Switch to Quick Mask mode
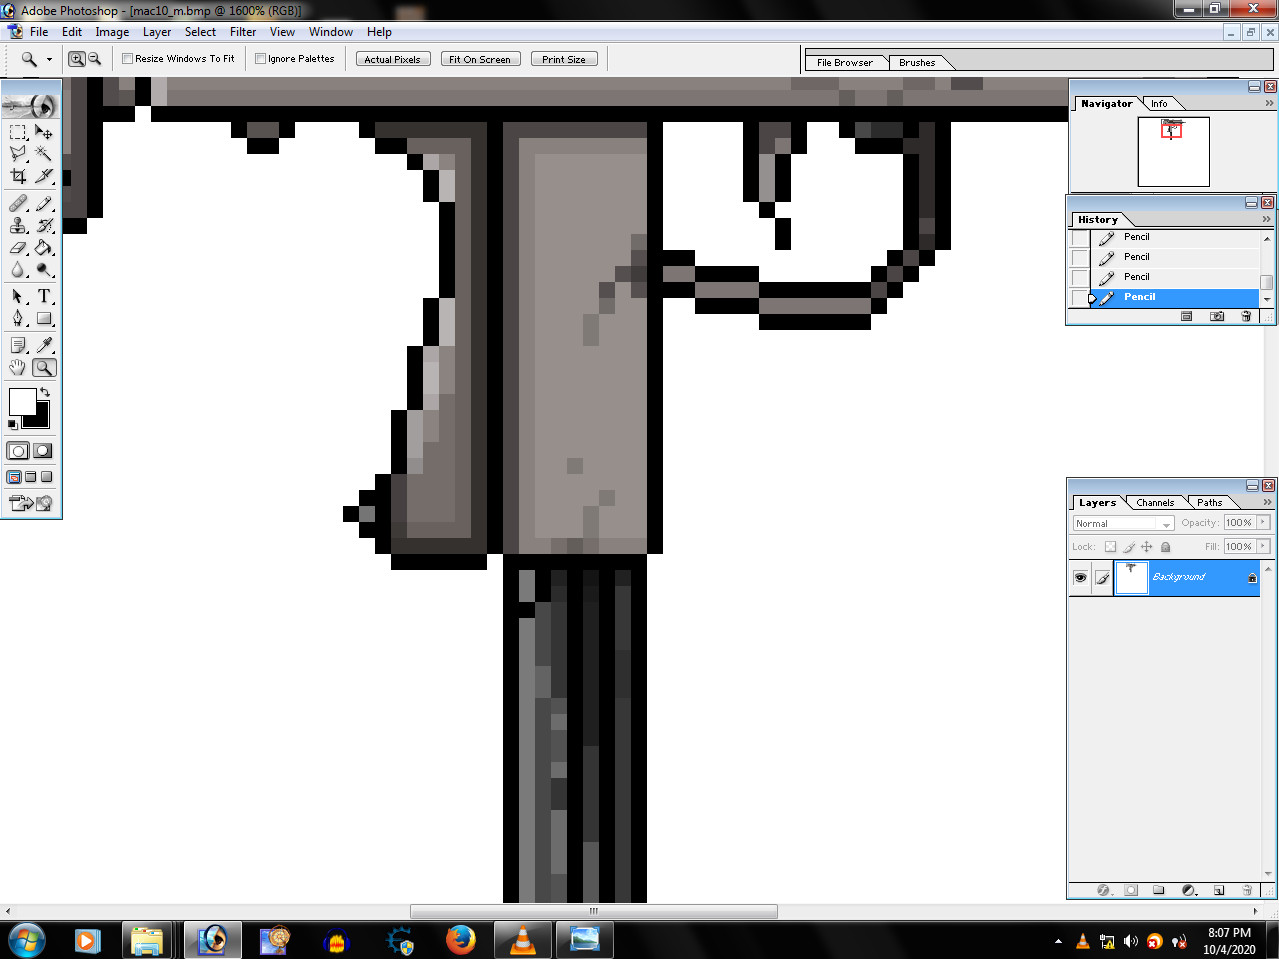 tap(43, 451)
